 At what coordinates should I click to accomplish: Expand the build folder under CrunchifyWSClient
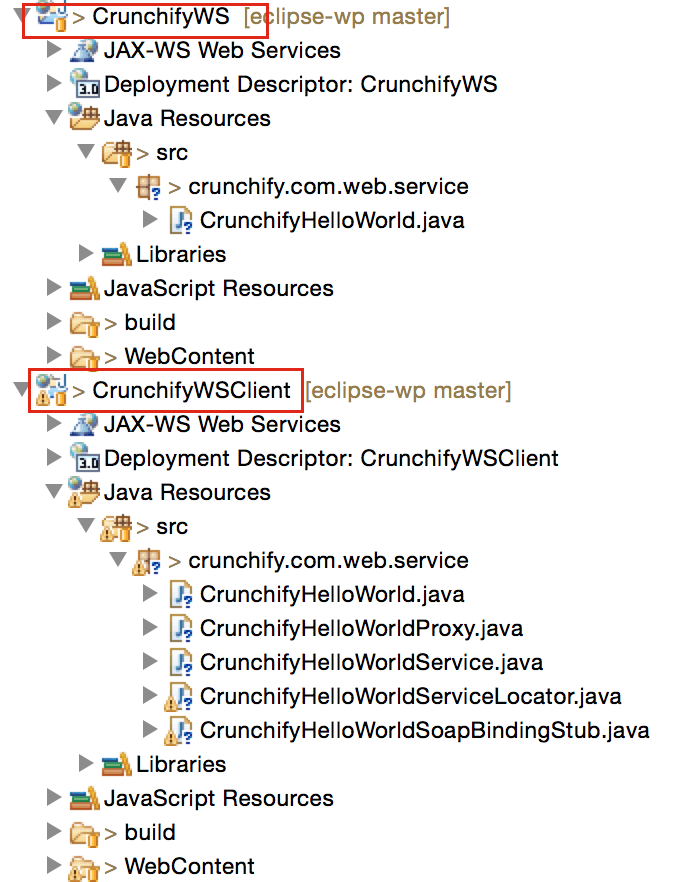click(53, 832)
